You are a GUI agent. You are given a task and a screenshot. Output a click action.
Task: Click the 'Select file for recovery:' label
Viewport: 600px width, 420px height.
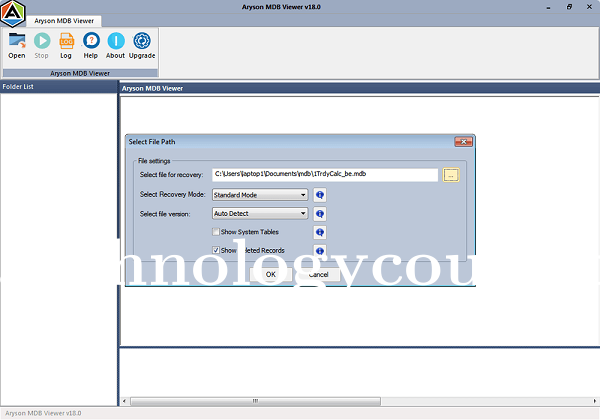click(171, 175)
